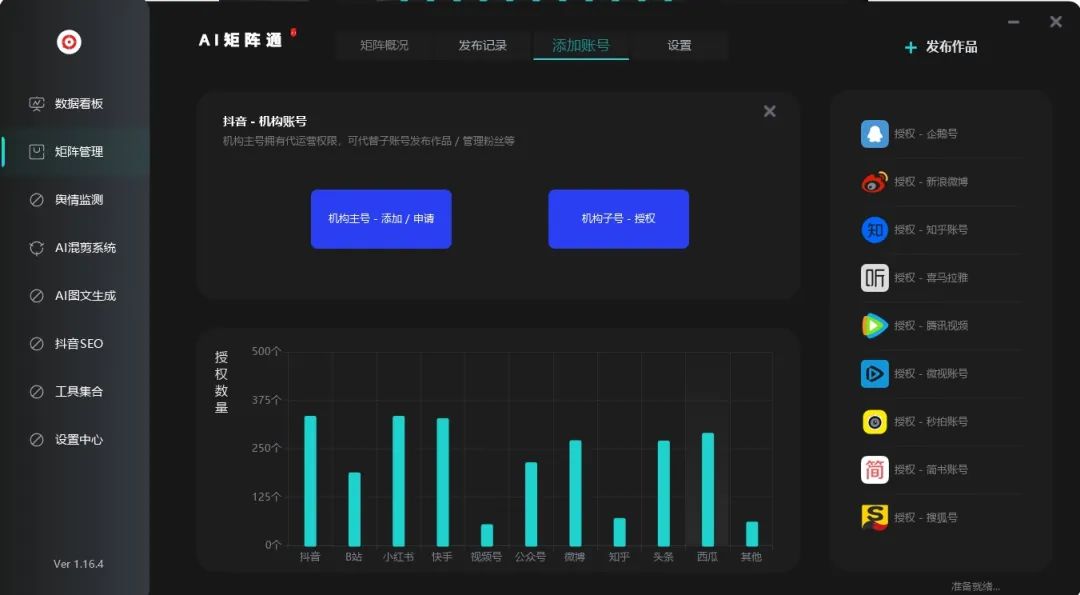This screenshot has height=595, width=1080.
Task: Click the 小红书 bar in chart
Action: coord(398,481)
